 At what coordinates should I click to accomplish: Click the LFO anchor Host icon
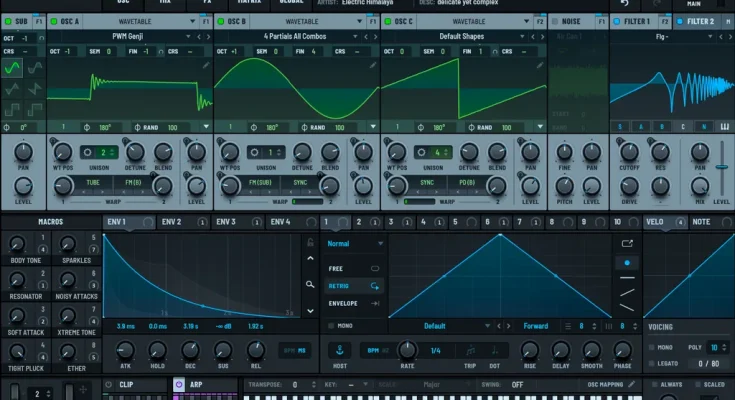[340, 350]
